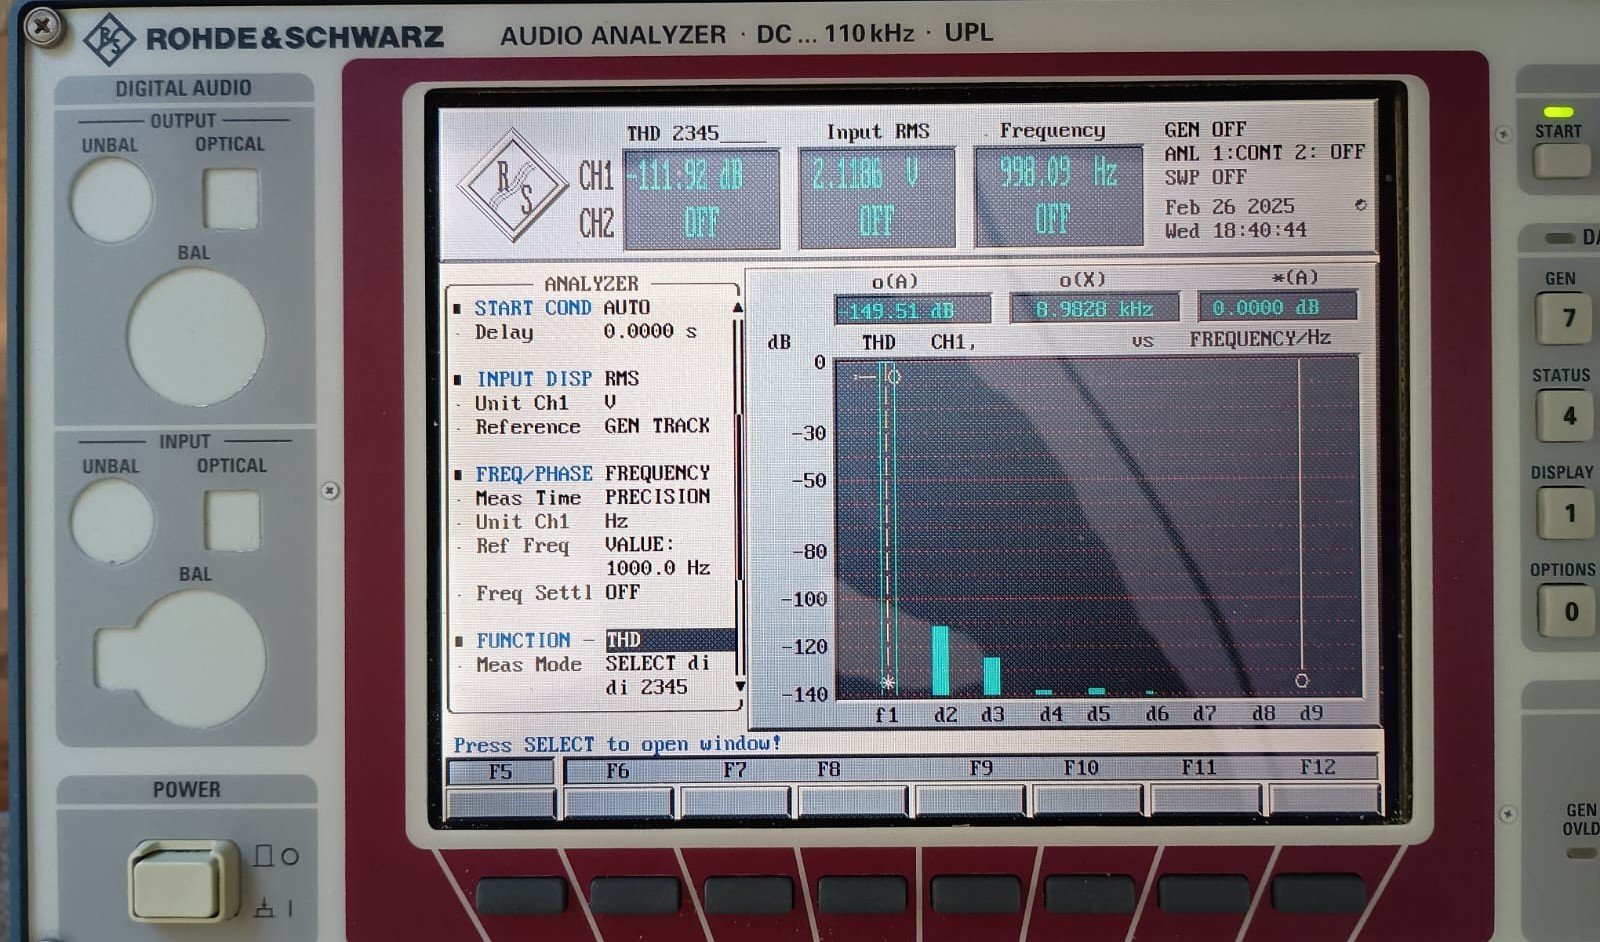
Task: Click the d2 harmonic bar
Action: click(x=940, y=661)
